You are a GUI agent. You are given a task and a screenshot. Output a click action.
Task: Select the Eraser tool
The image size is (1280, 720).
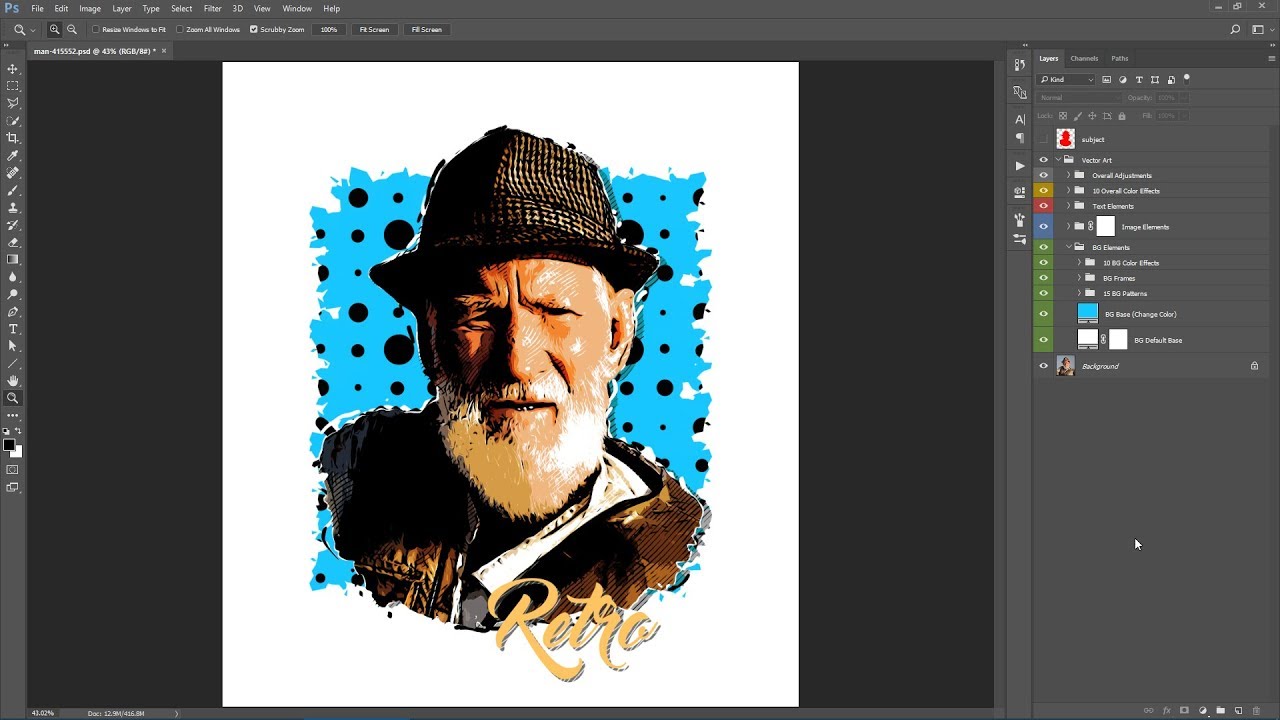pyautogui.click(x=13, y=242)
